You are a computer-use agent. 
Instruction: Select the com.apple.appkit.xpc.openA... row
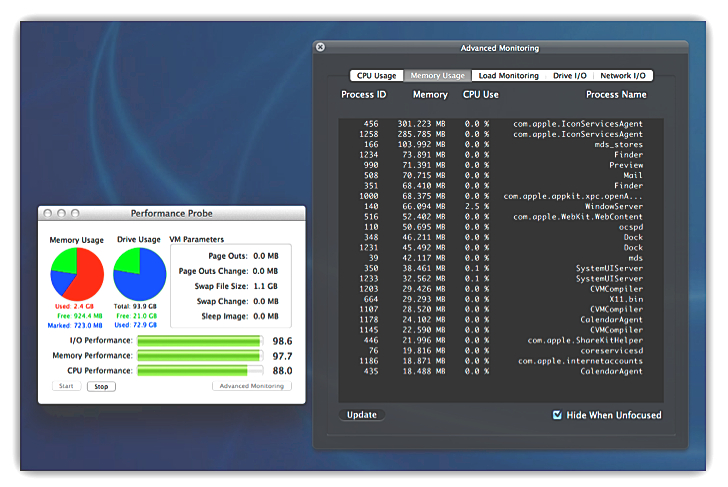(x=501, y=196)
